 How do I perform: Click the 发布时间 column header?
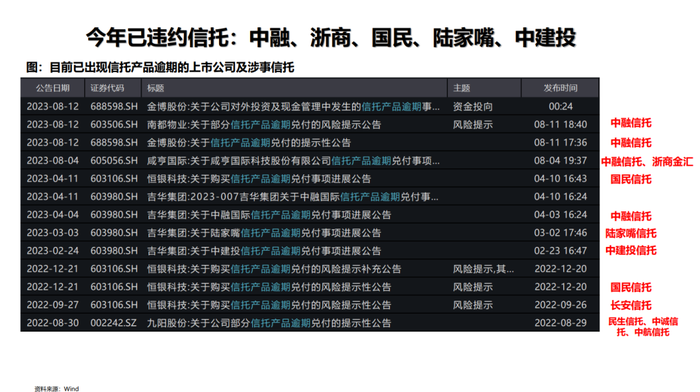[x=560, y=88]
